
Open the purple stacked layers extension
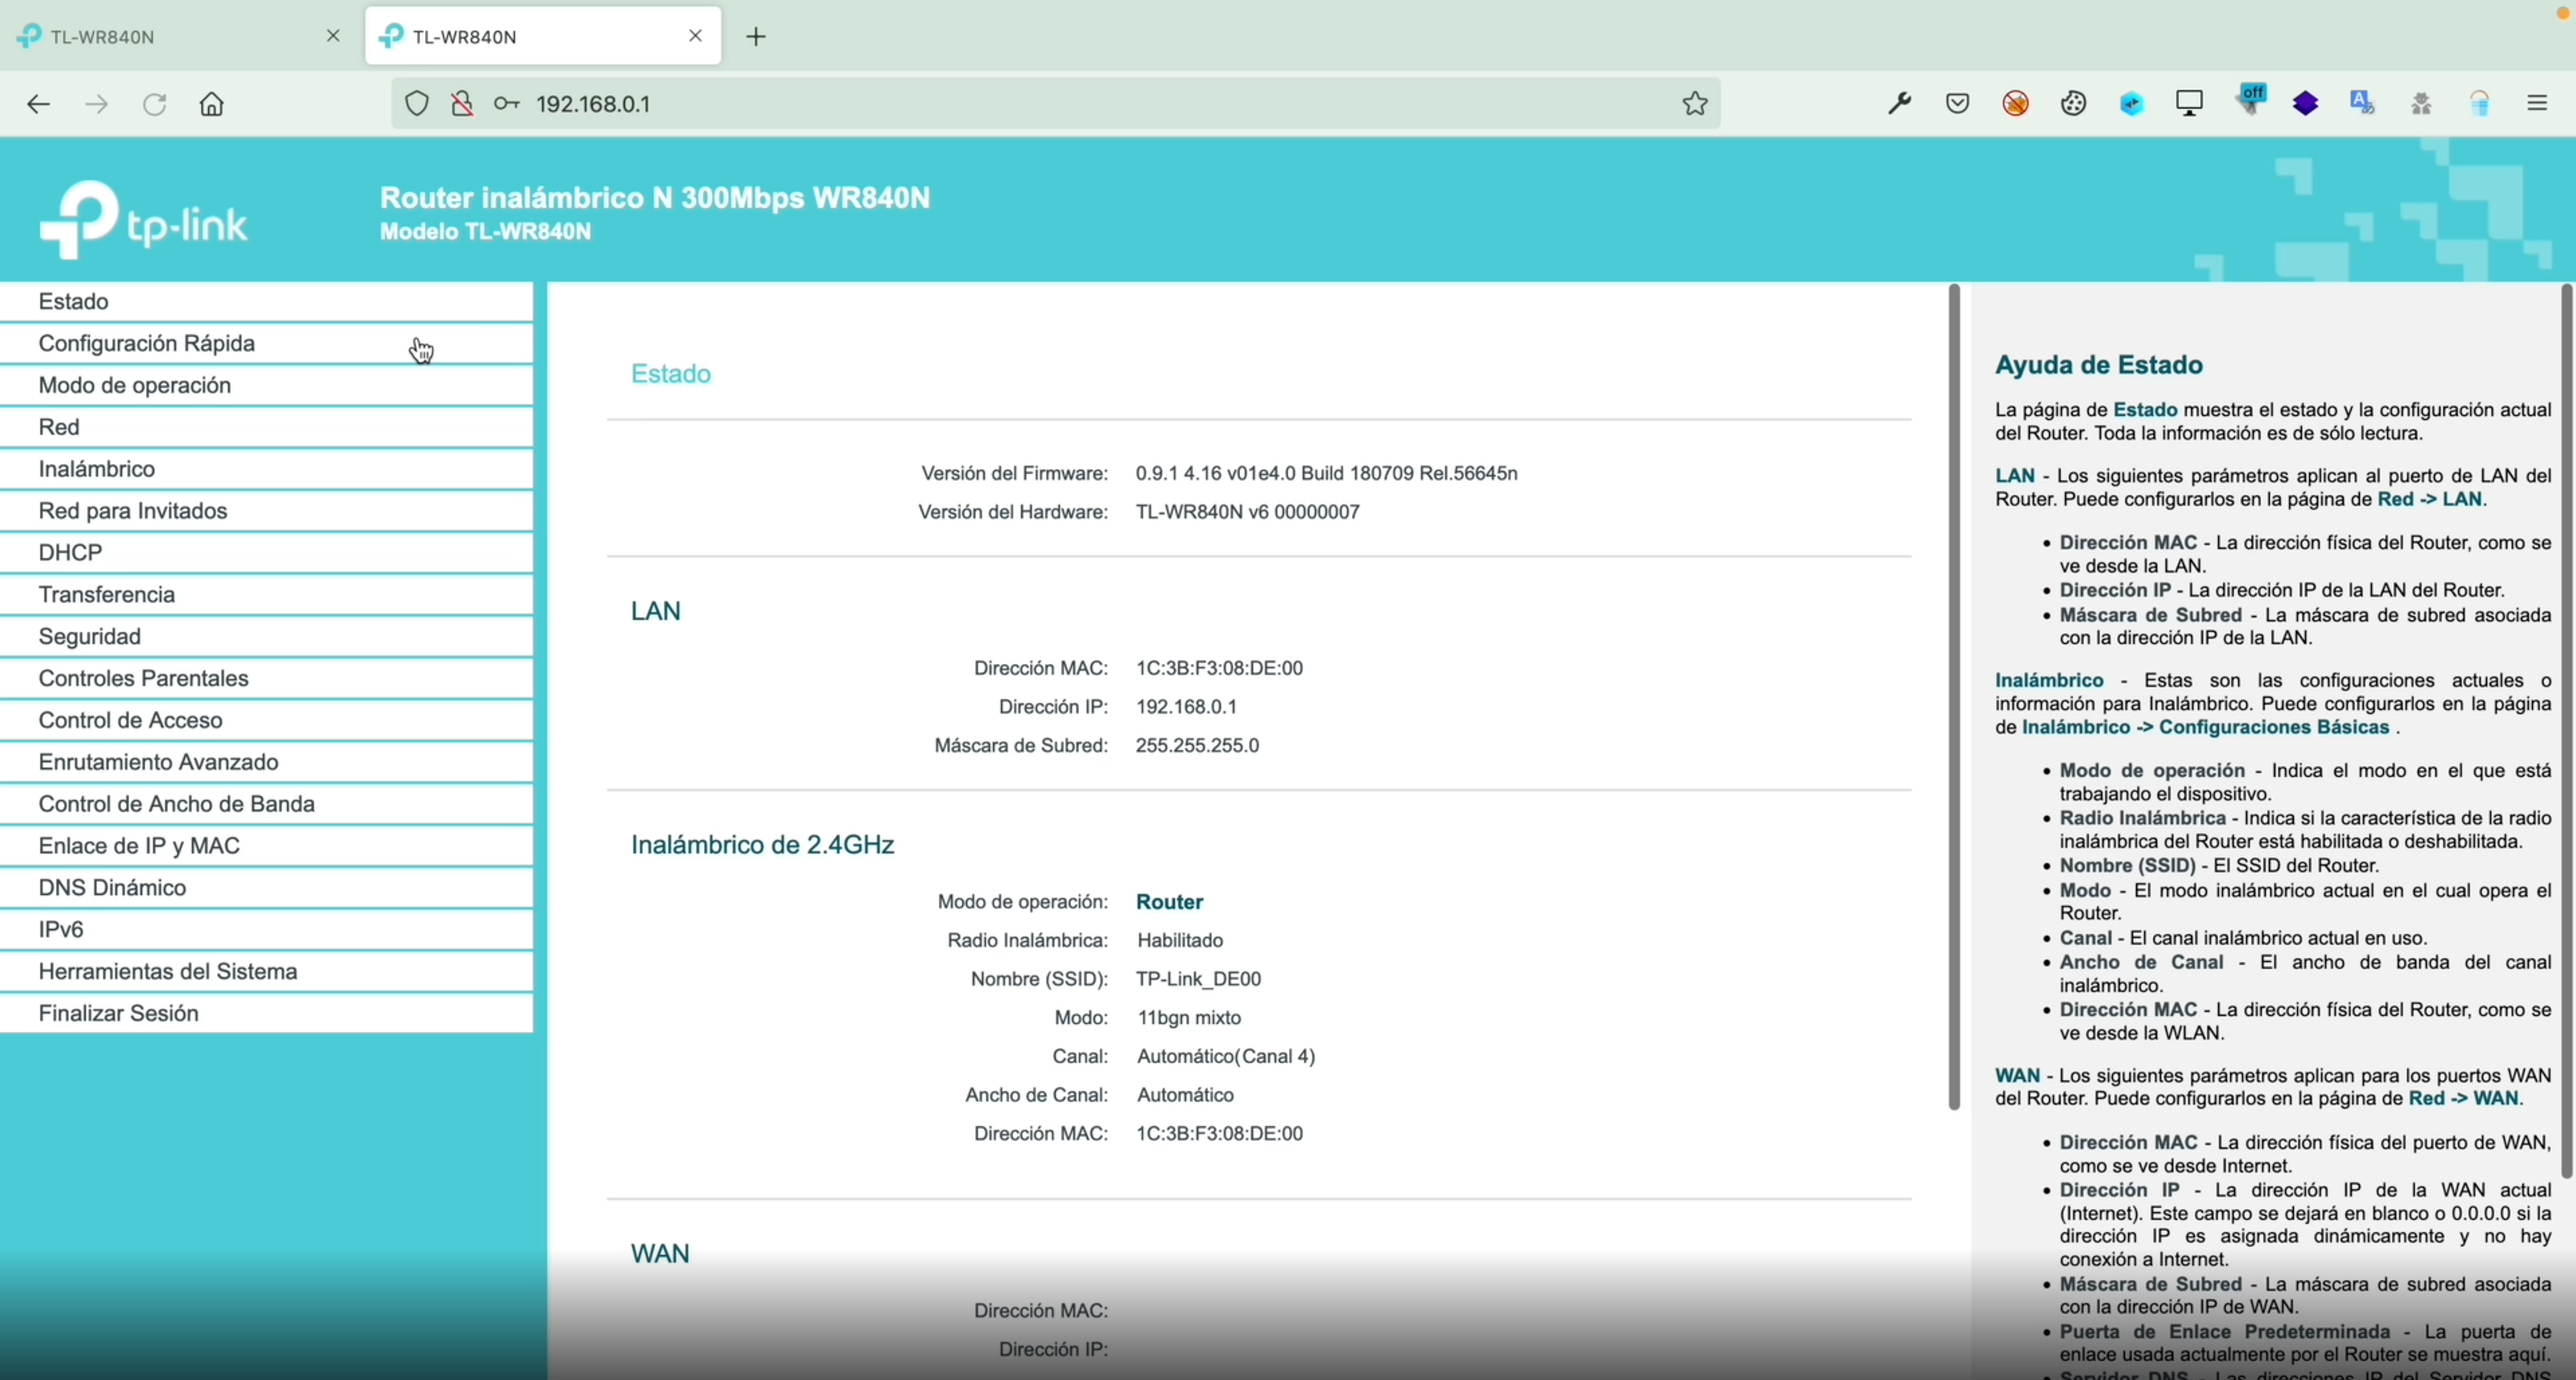pyautogui.click(x=2306, y=104)
